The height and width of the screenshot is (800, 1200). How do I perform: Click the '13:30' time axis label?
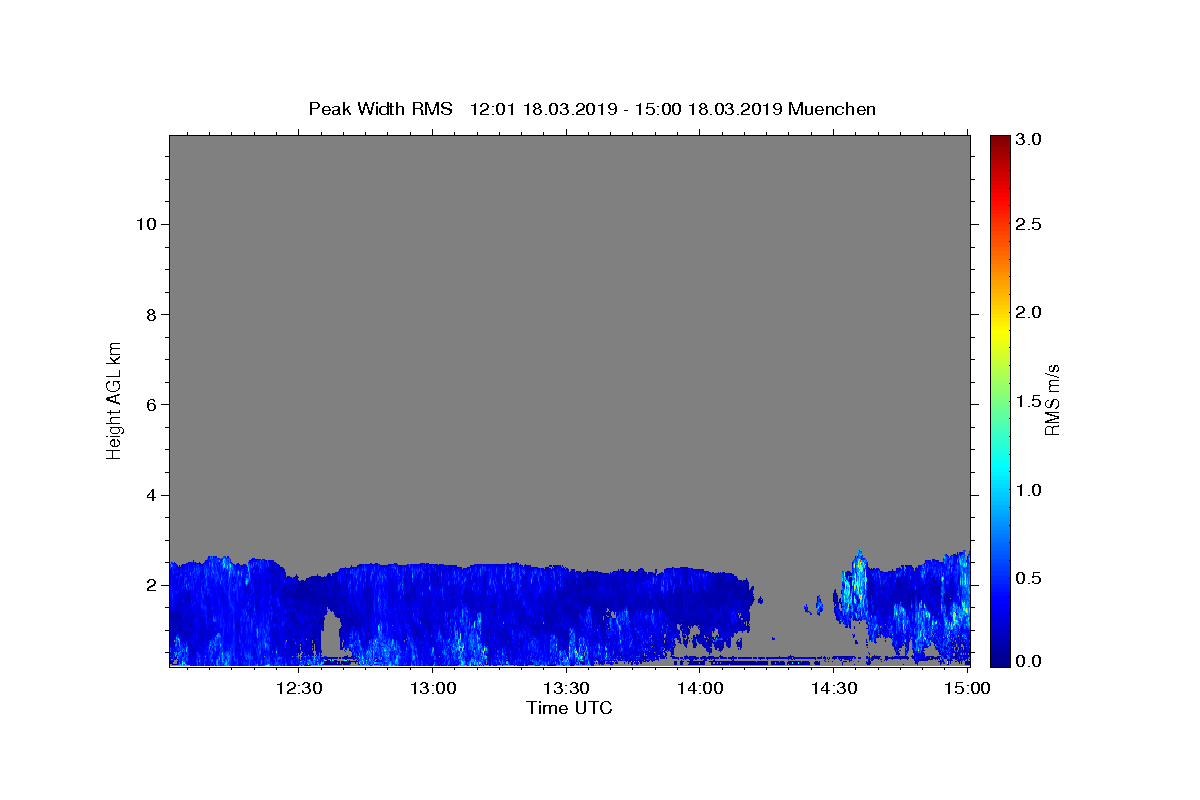pyautogui.click(x=566, y=688)
